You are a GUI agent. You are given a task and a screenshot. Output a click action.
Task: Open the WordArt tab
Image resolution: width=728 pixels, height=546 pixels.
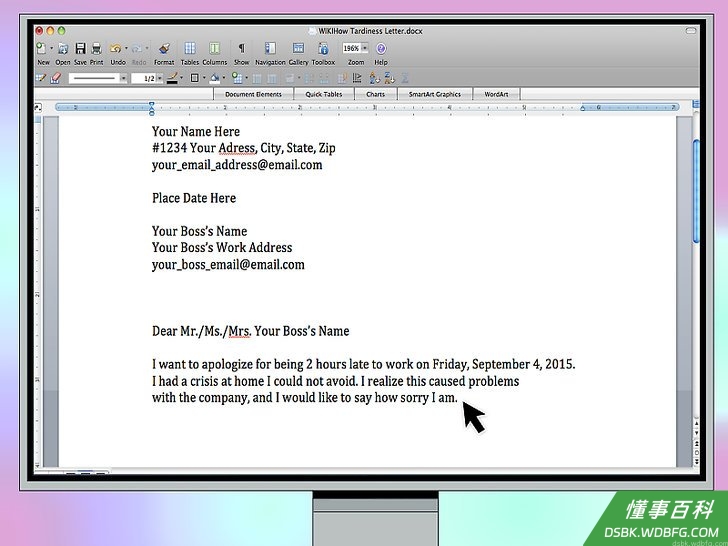coord(496,94)
